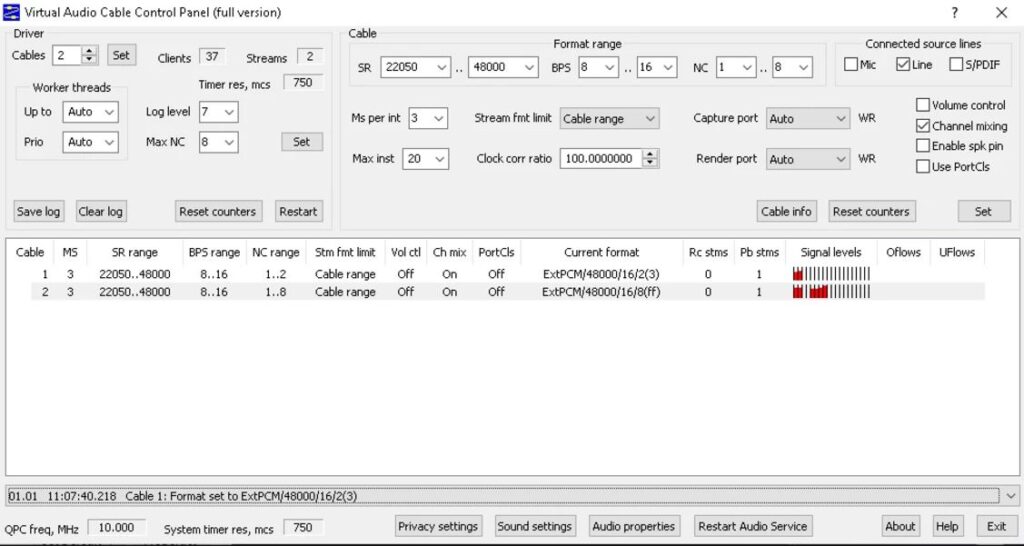The height and width of the screenshot is (546, 1024).
Task: Enable the Mic source line checkbox
Action: 850,64
